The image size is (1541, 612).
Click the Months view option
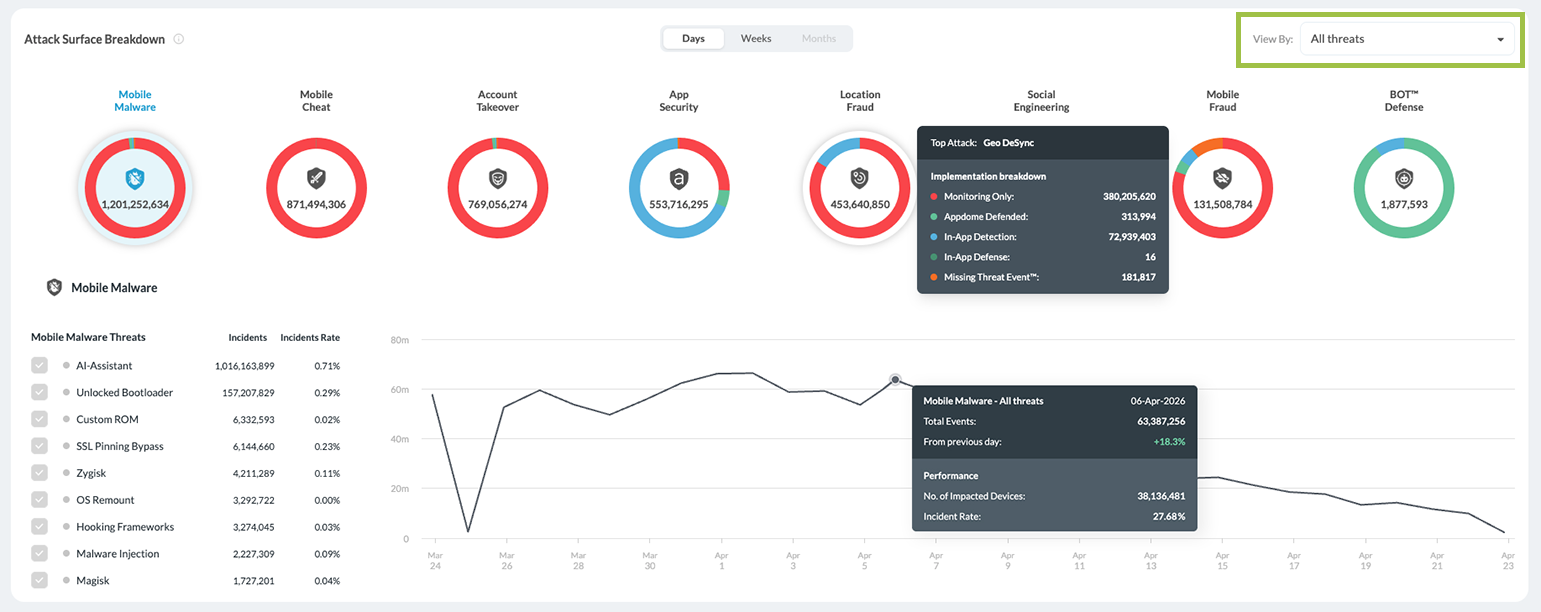(x=819, y=39)
